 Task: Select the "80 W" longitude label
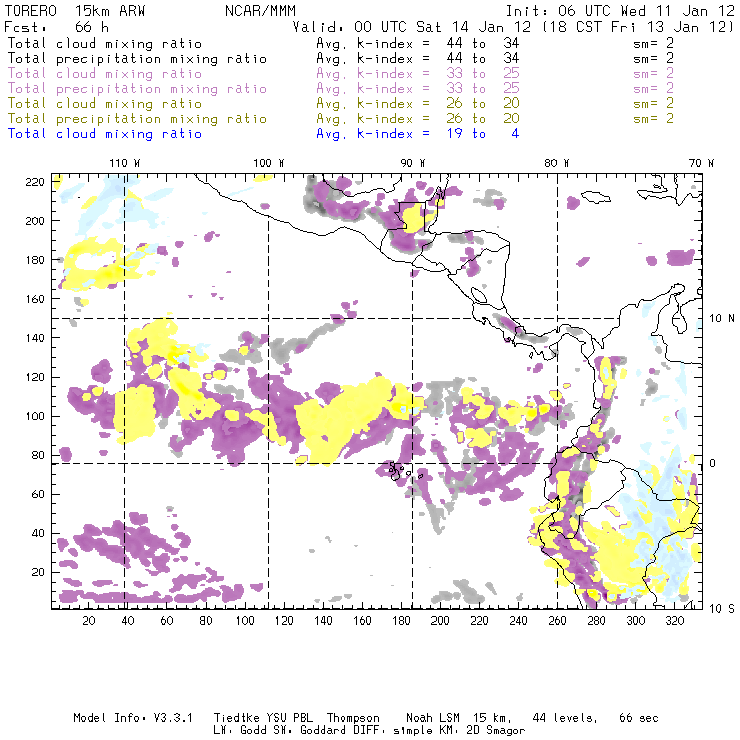[557, 163]
